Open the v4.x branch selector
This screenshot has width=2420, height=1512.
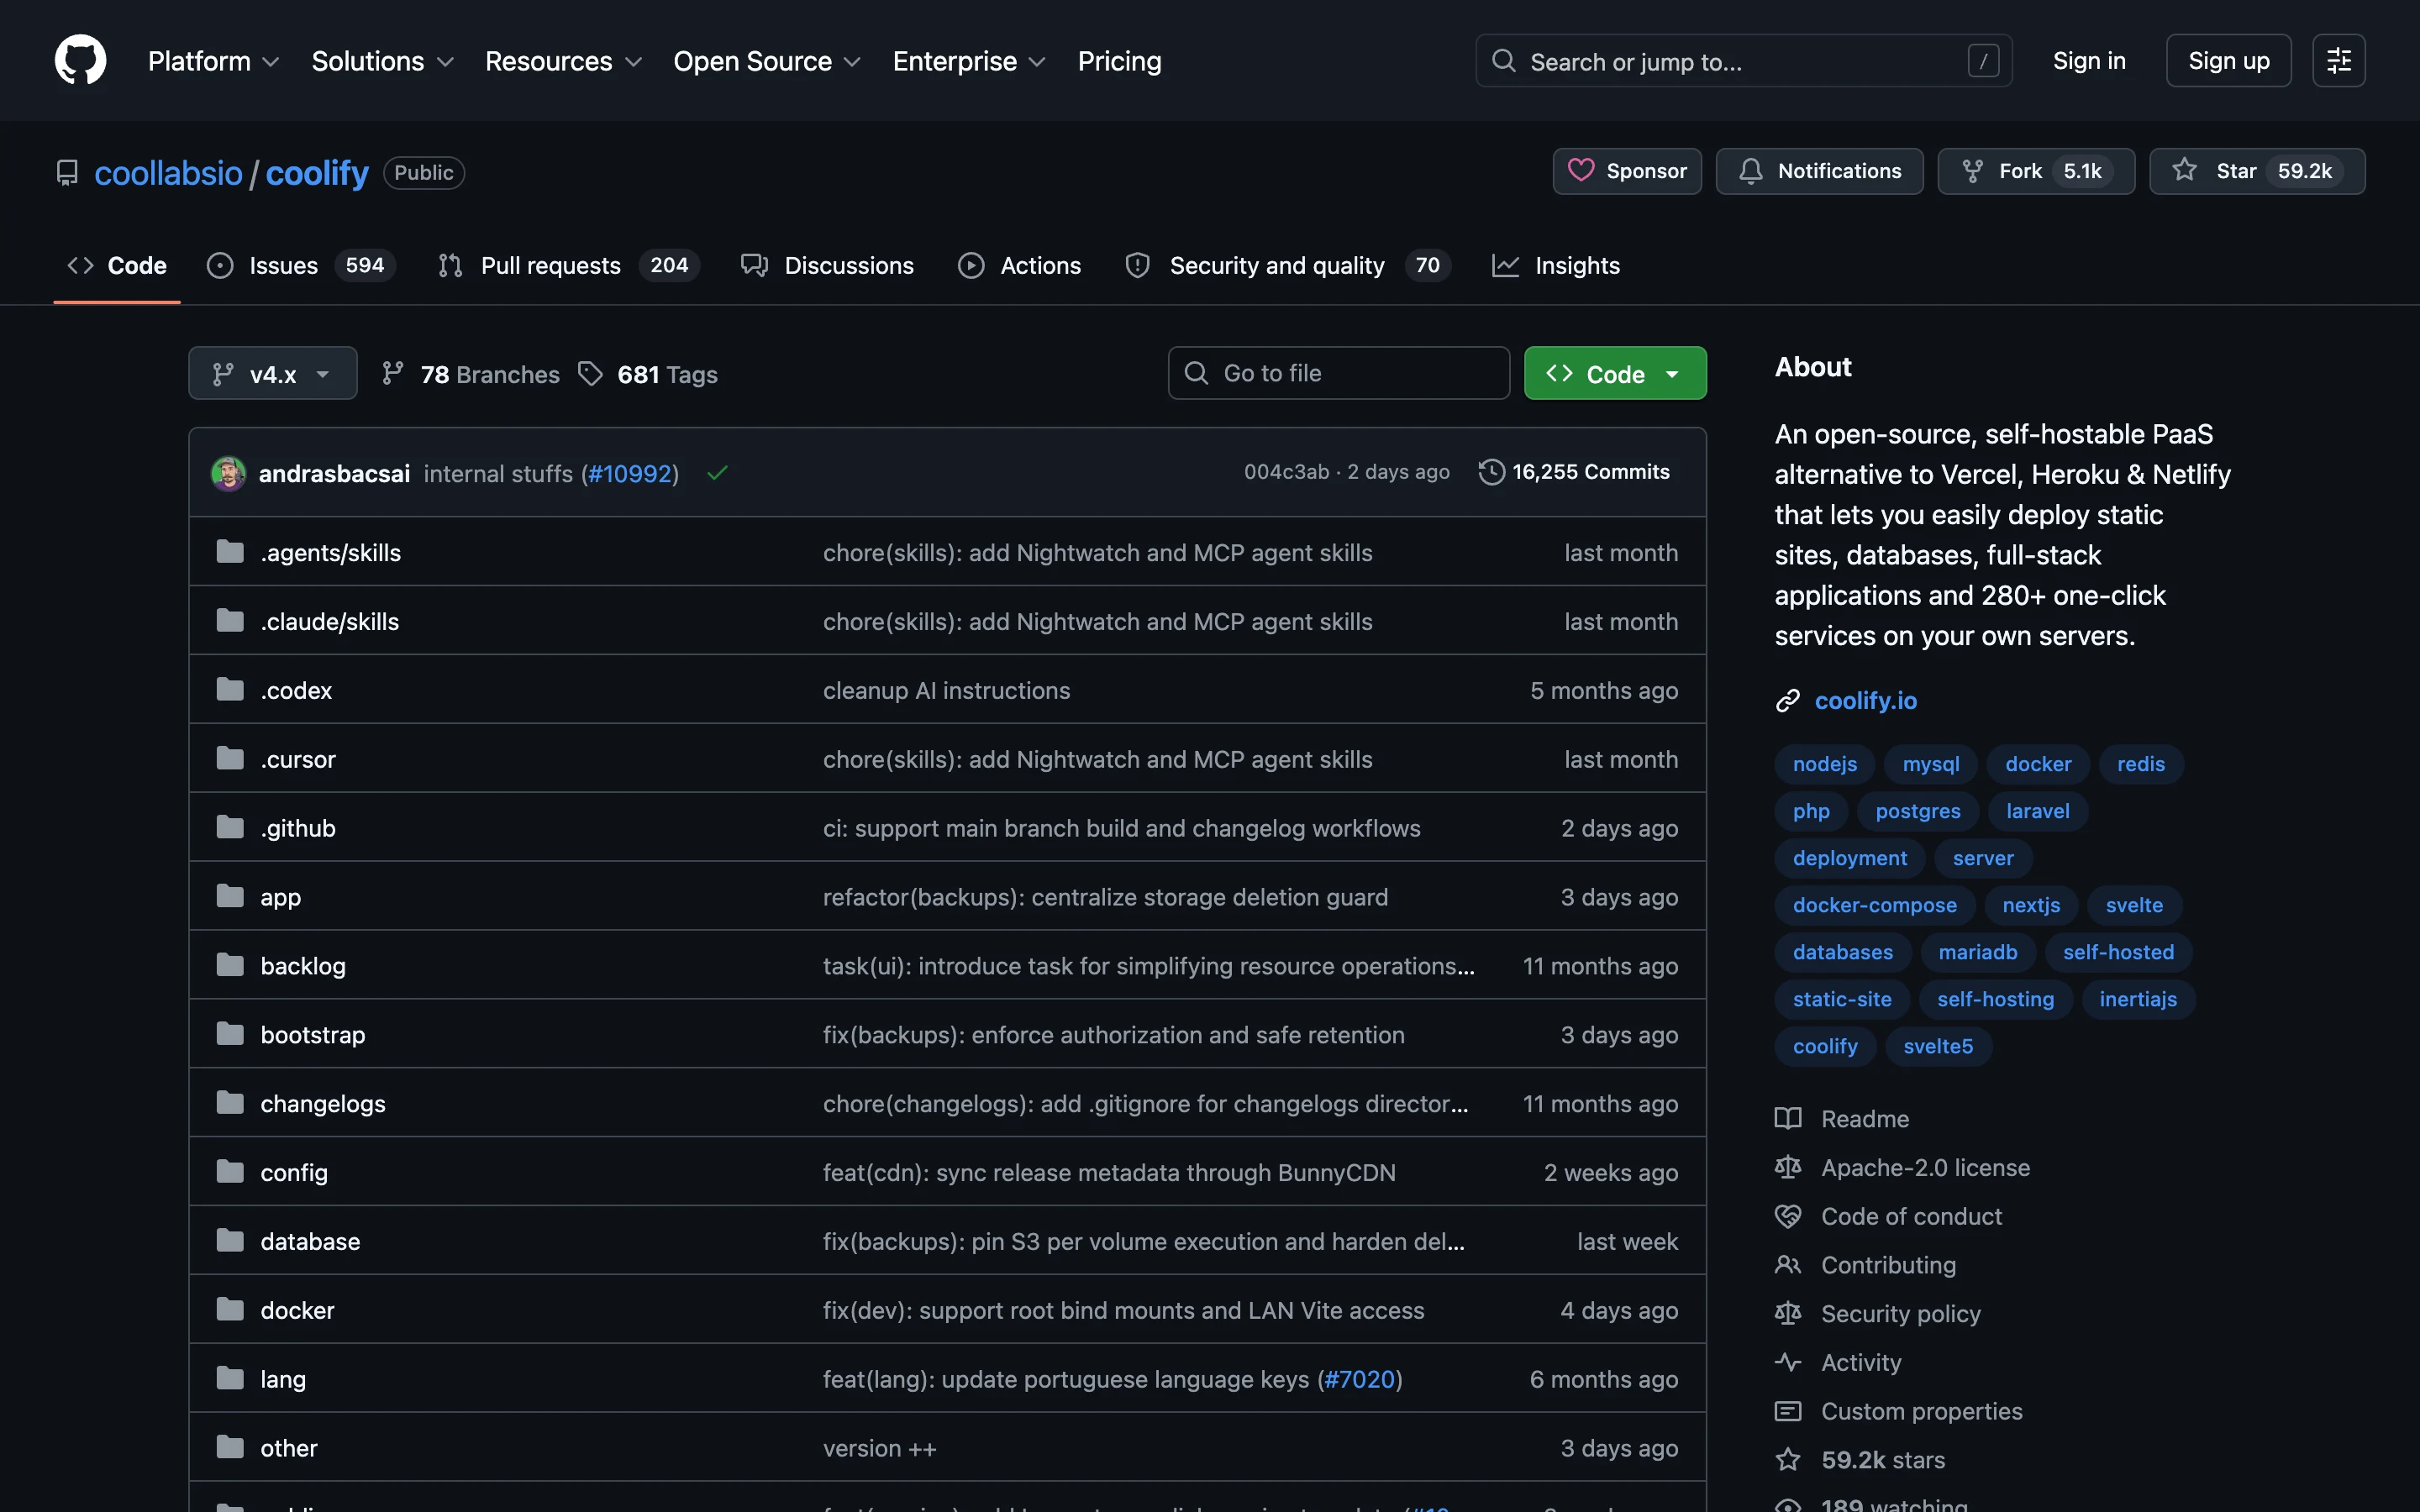(x=272, y=373)
